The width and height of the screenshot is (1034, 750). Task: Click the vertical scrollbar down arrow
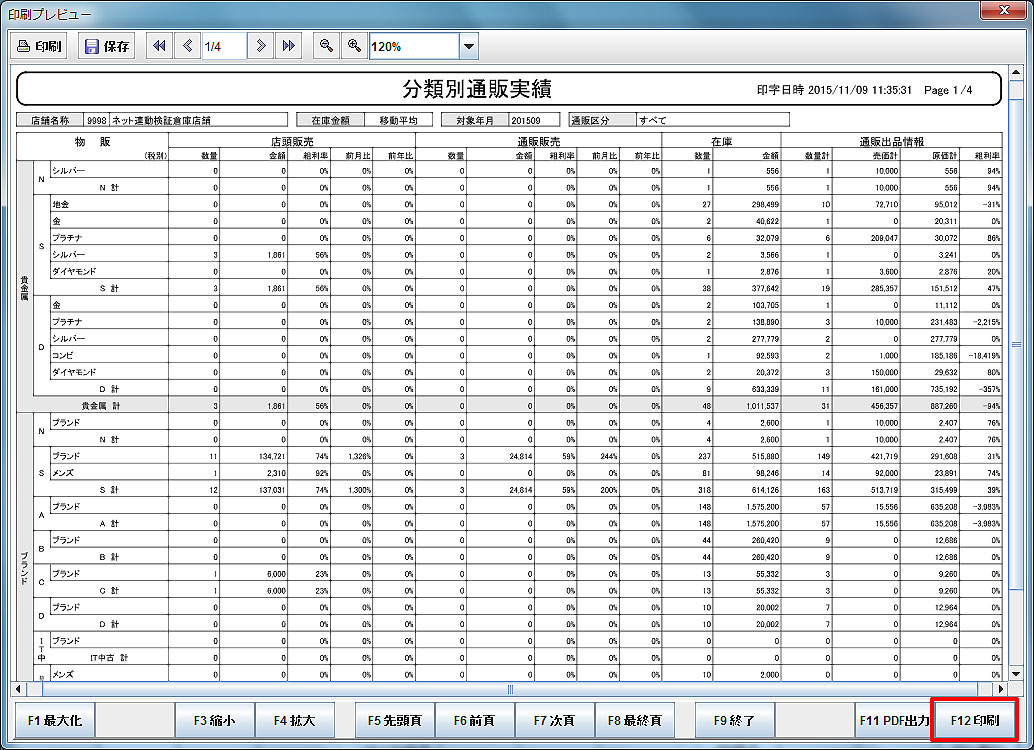coord(1015,674)
